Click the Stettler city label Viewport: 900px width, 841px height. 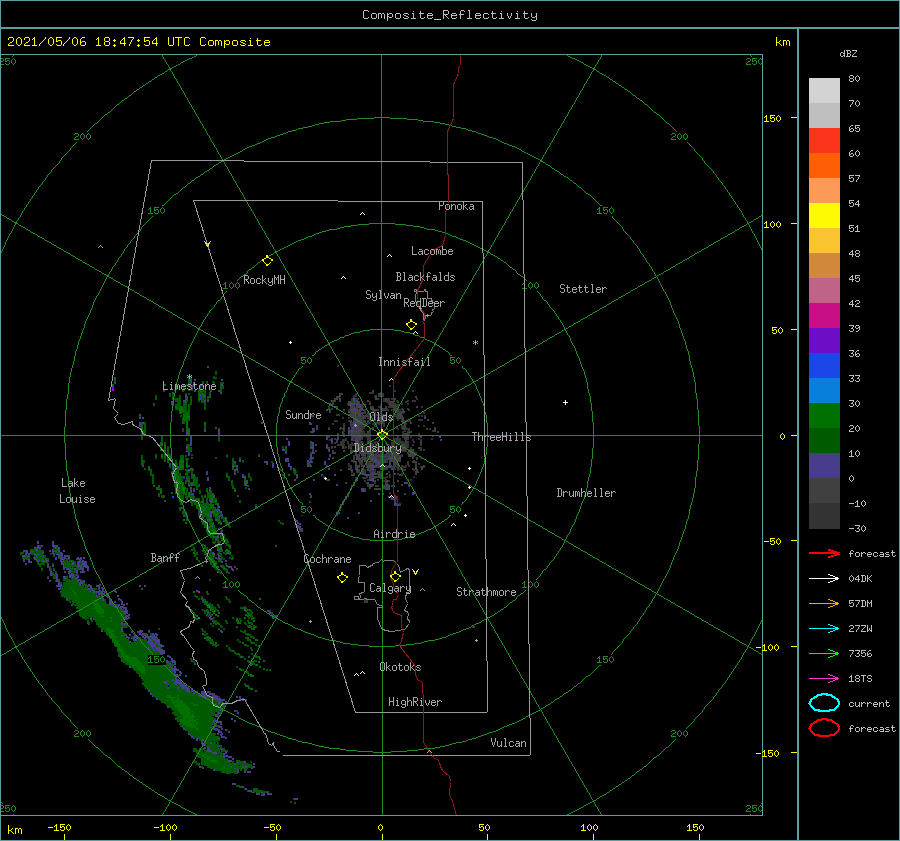pos(583,289)
